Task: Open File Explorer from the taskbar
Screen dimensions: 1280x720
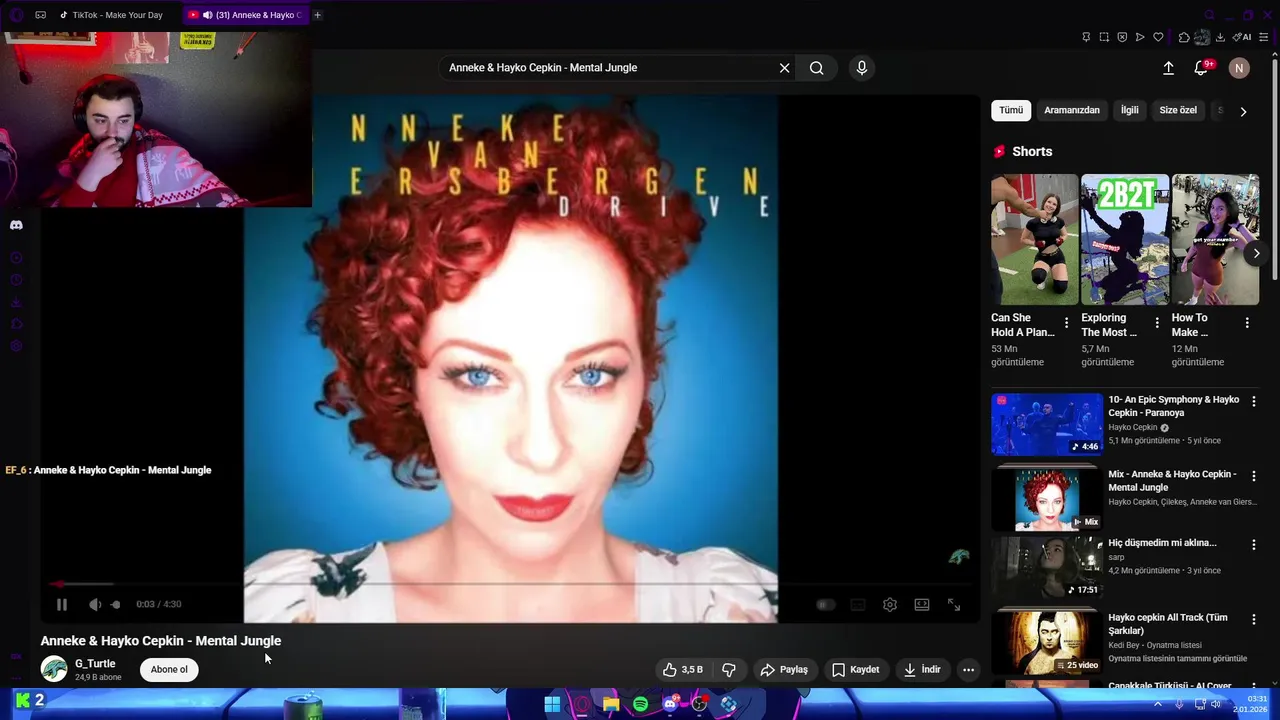Action: 611,704
